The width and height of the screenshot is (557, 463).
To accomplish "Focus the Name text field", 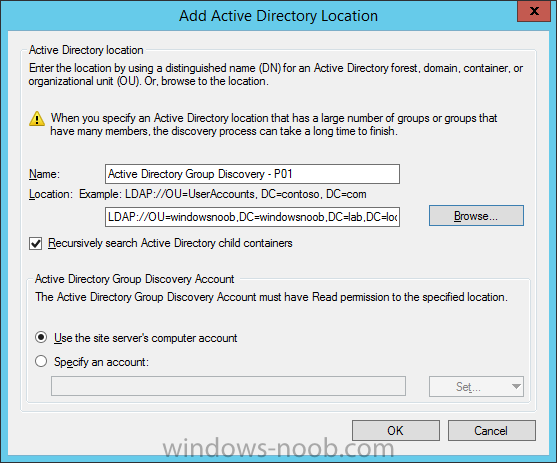I will pos(252,174).
